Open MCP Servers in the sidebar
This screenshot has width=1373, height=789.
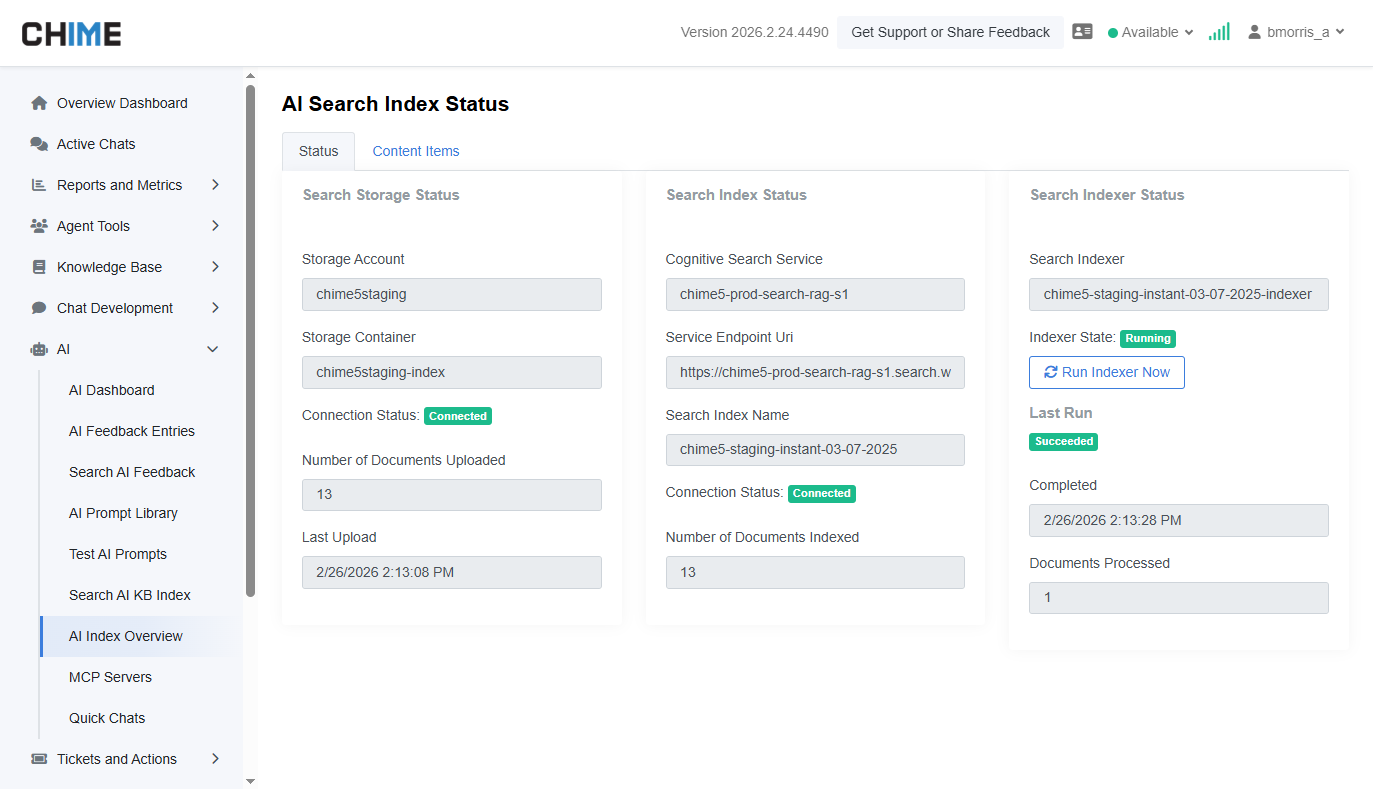click(110, 677)
